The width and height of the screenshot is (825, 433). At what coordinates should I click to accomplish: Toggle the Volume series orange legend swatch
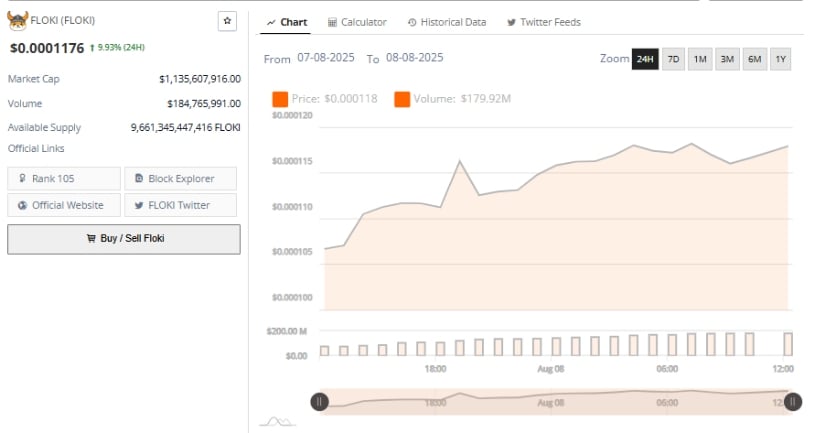coord(402,99)
